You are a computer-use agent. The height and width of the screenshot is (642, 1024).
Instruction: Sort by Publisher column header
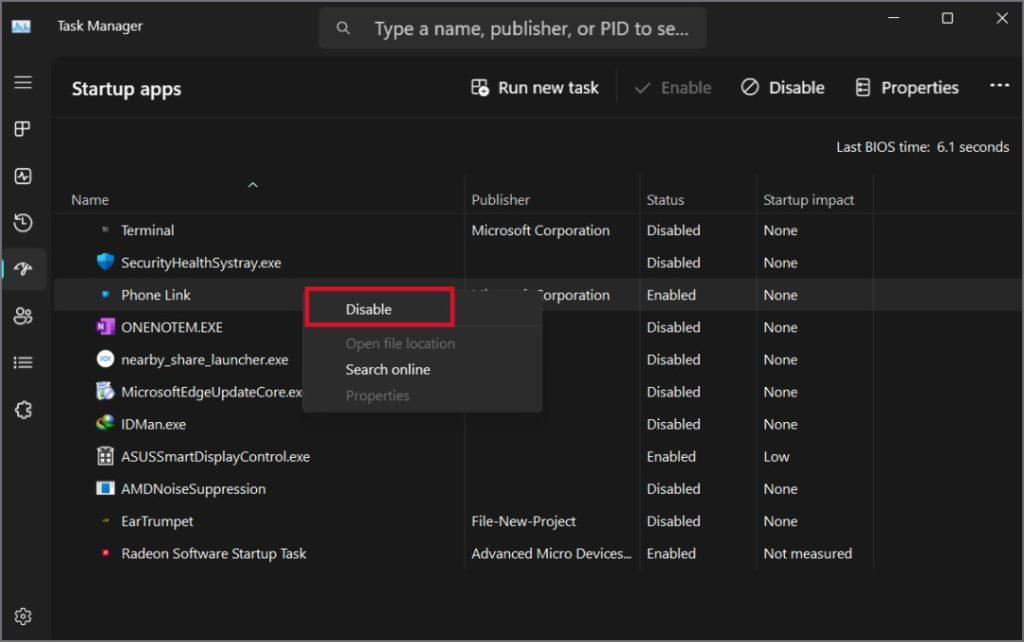[500, 199]
